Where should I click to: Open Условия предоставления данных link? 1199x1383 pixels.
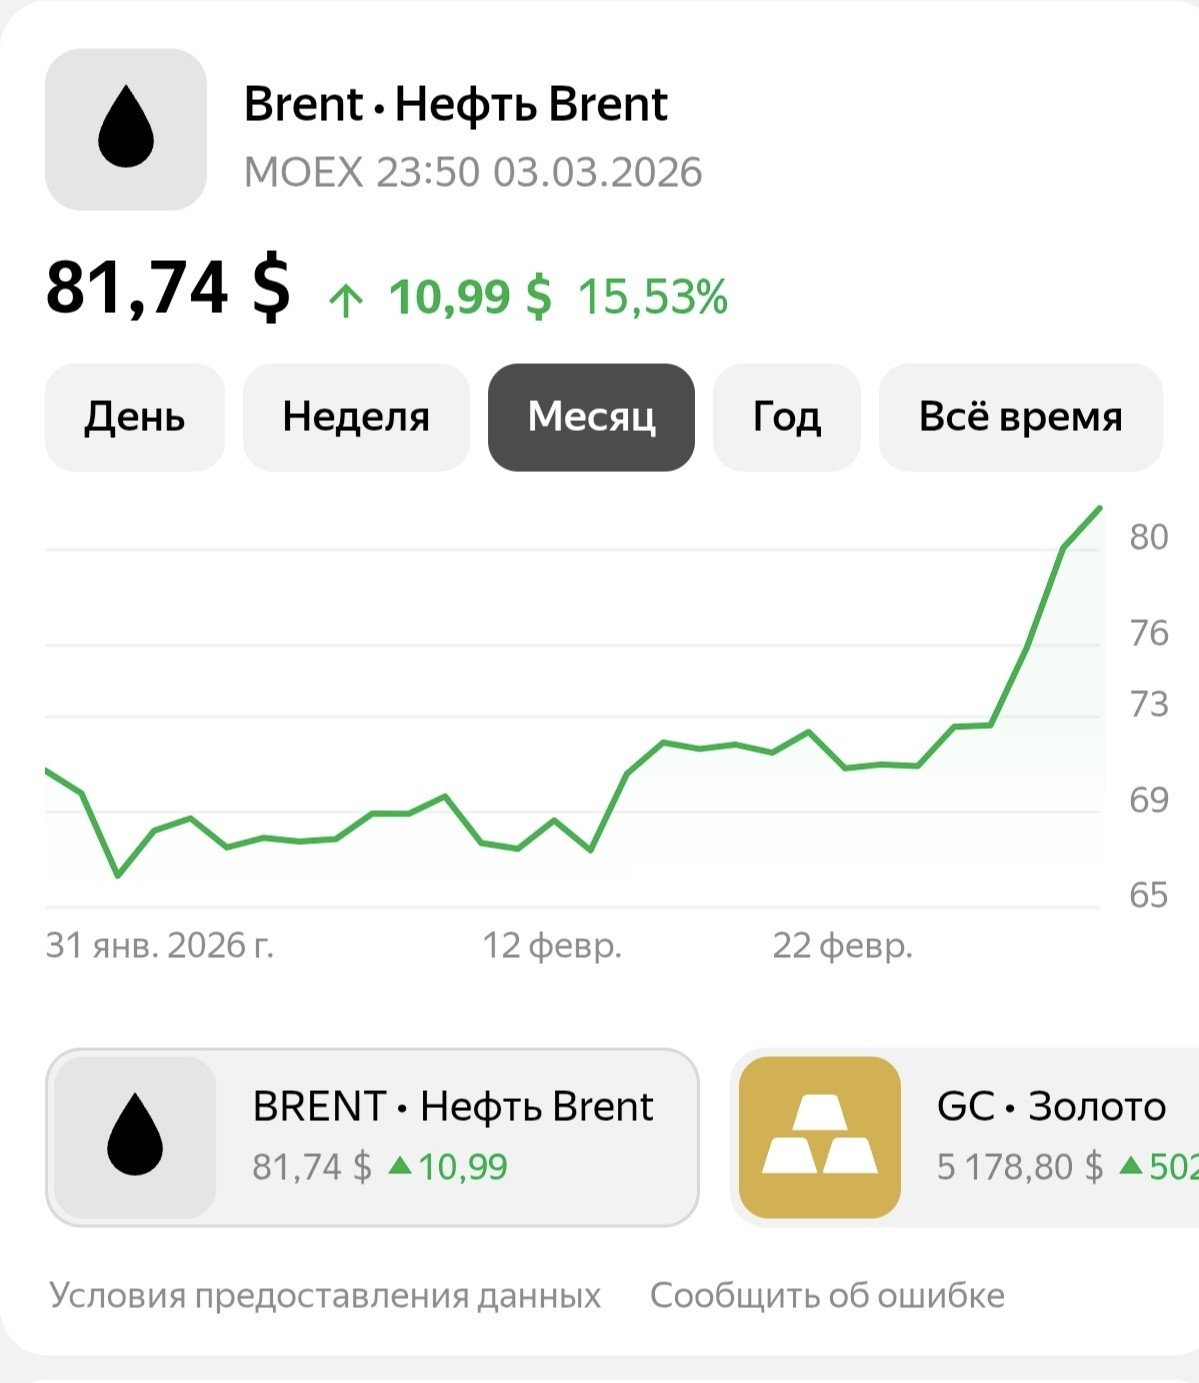point(325,1295)
